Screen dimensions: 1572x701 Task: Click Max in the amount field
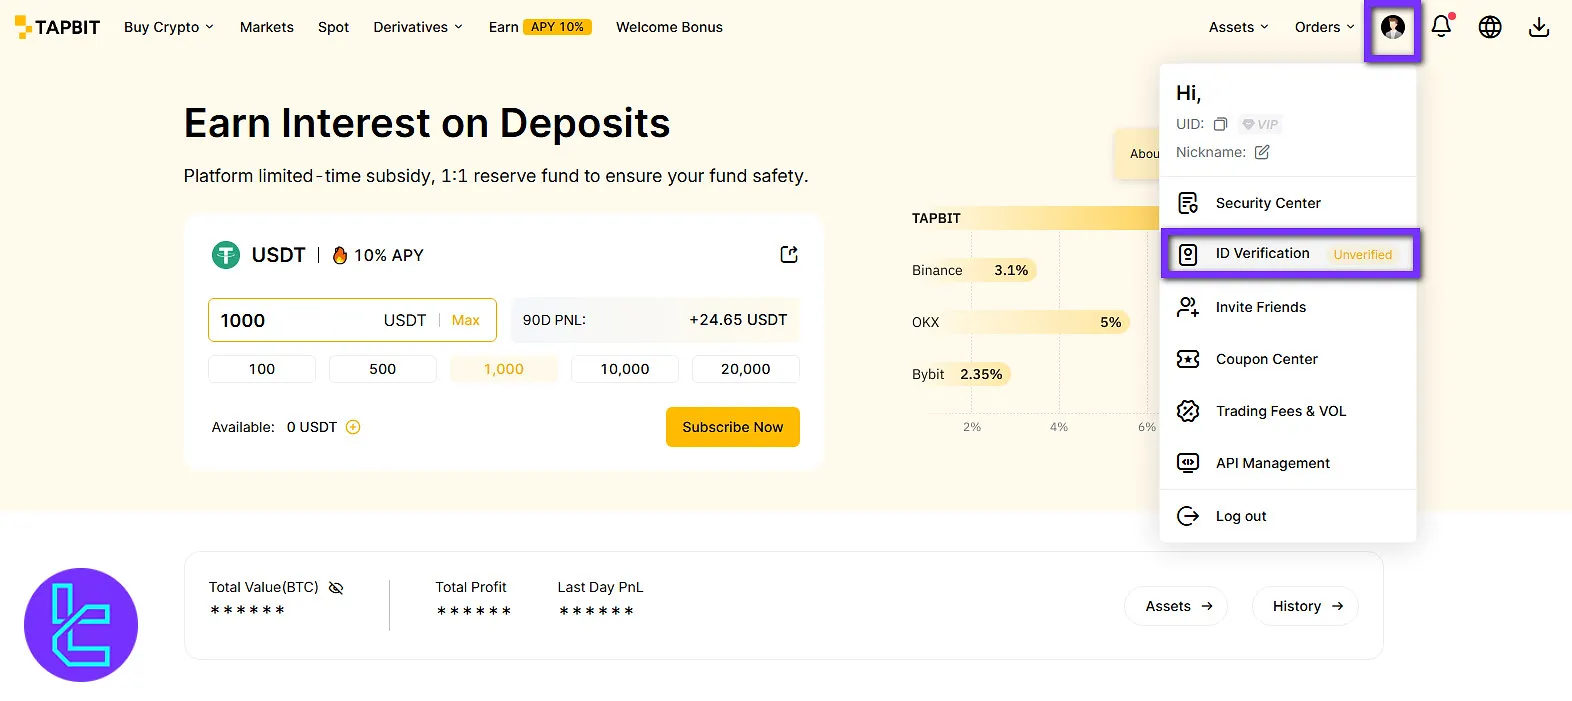click(465, 320)
